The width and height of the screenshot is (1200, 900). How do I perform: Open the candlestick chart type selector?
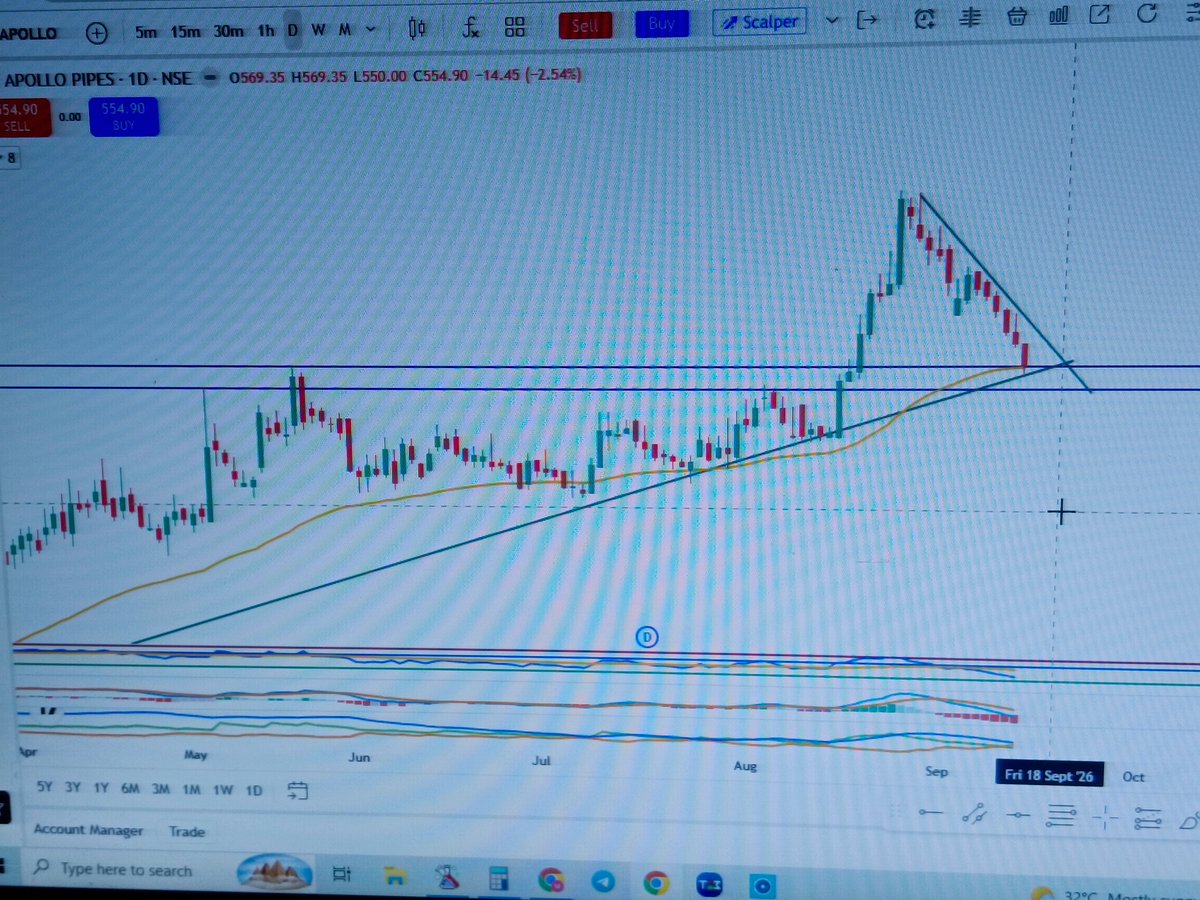pyautogui.click(x=418, y=29)
